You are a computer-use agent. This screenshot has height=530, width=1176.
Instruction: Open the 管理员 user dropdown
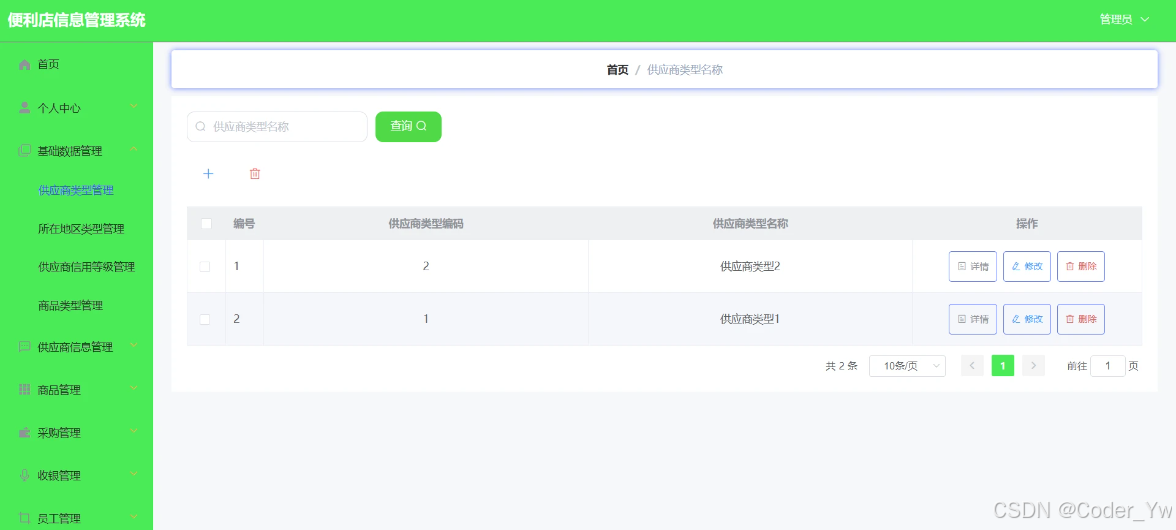point(1124,20)
